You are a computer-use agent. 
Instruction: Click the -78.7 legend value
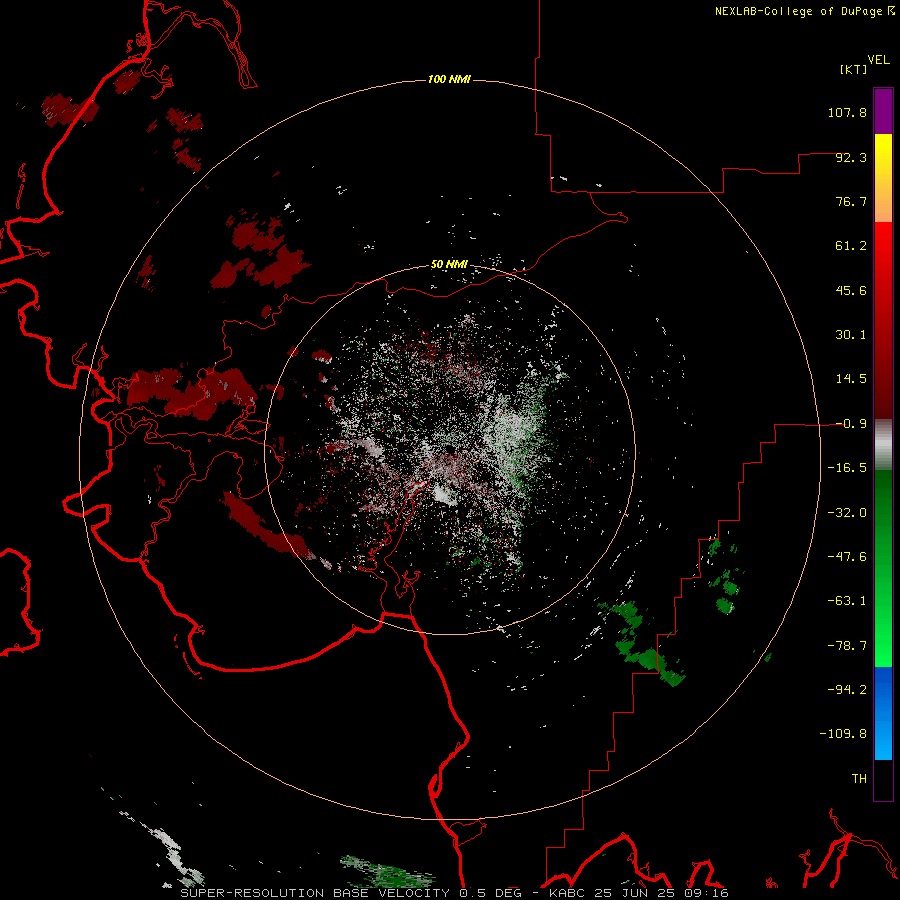[847, 646]
